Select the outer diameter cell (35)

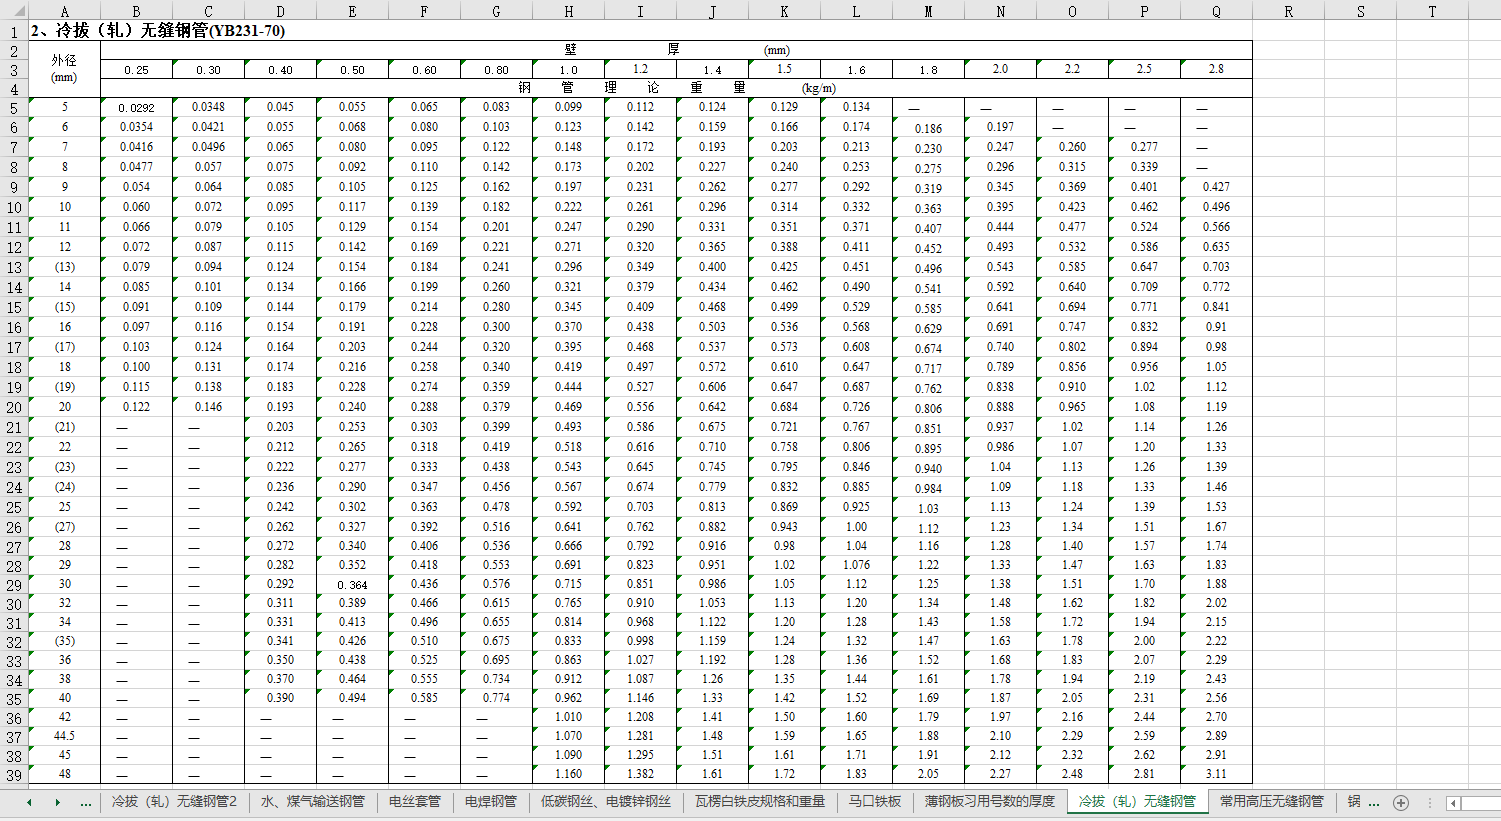(64, 641)
